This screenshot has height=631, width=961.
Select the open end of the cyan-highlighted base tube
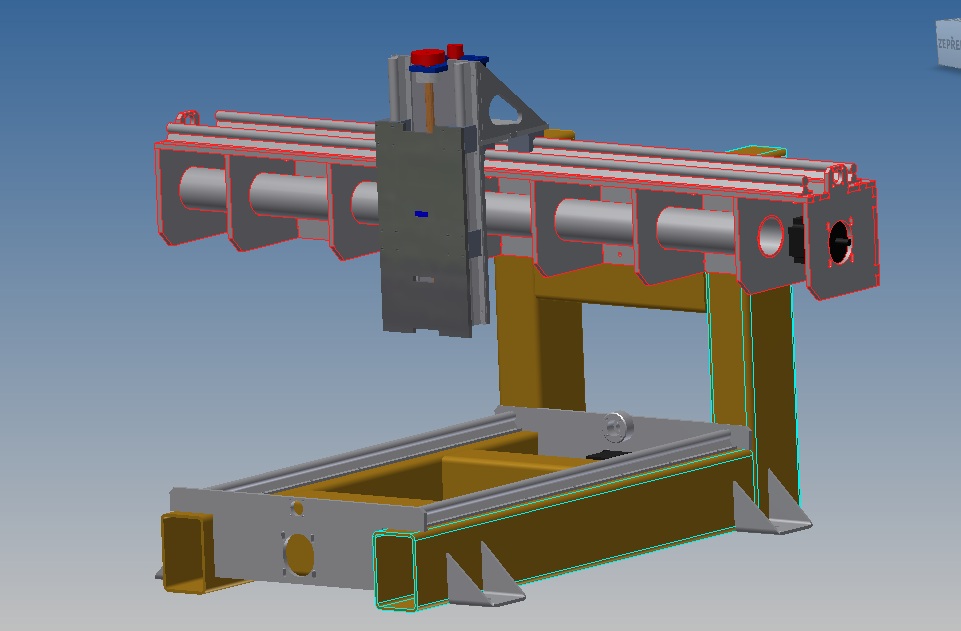[395, 568]
